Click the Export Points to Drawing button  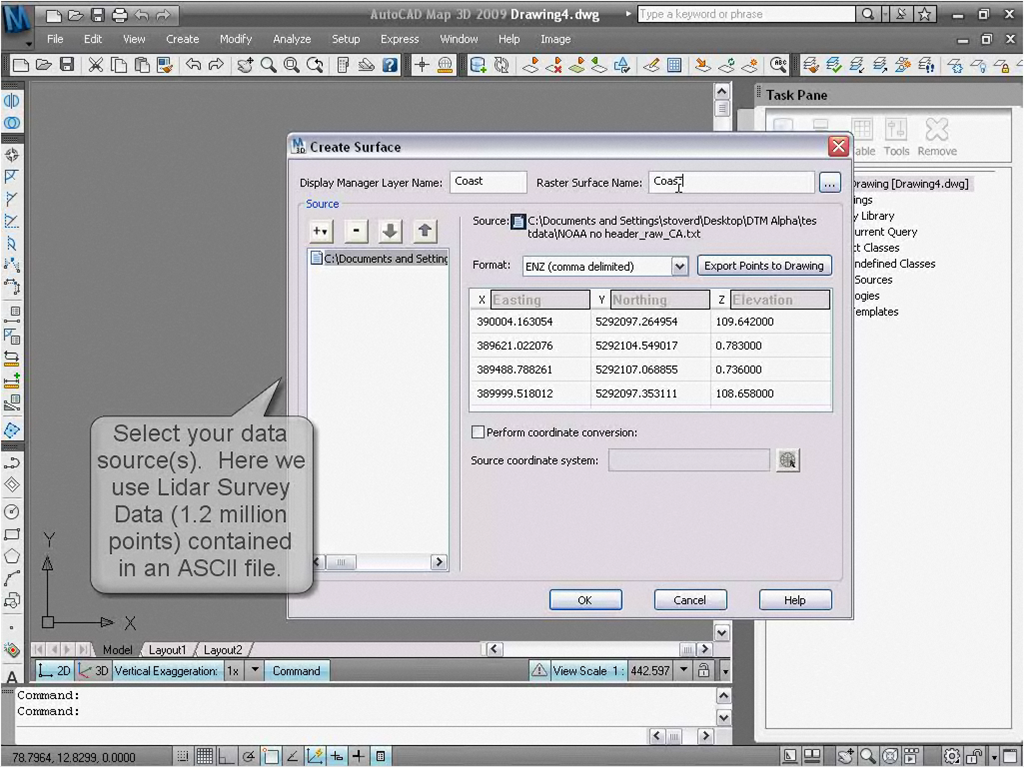point(764,266)
